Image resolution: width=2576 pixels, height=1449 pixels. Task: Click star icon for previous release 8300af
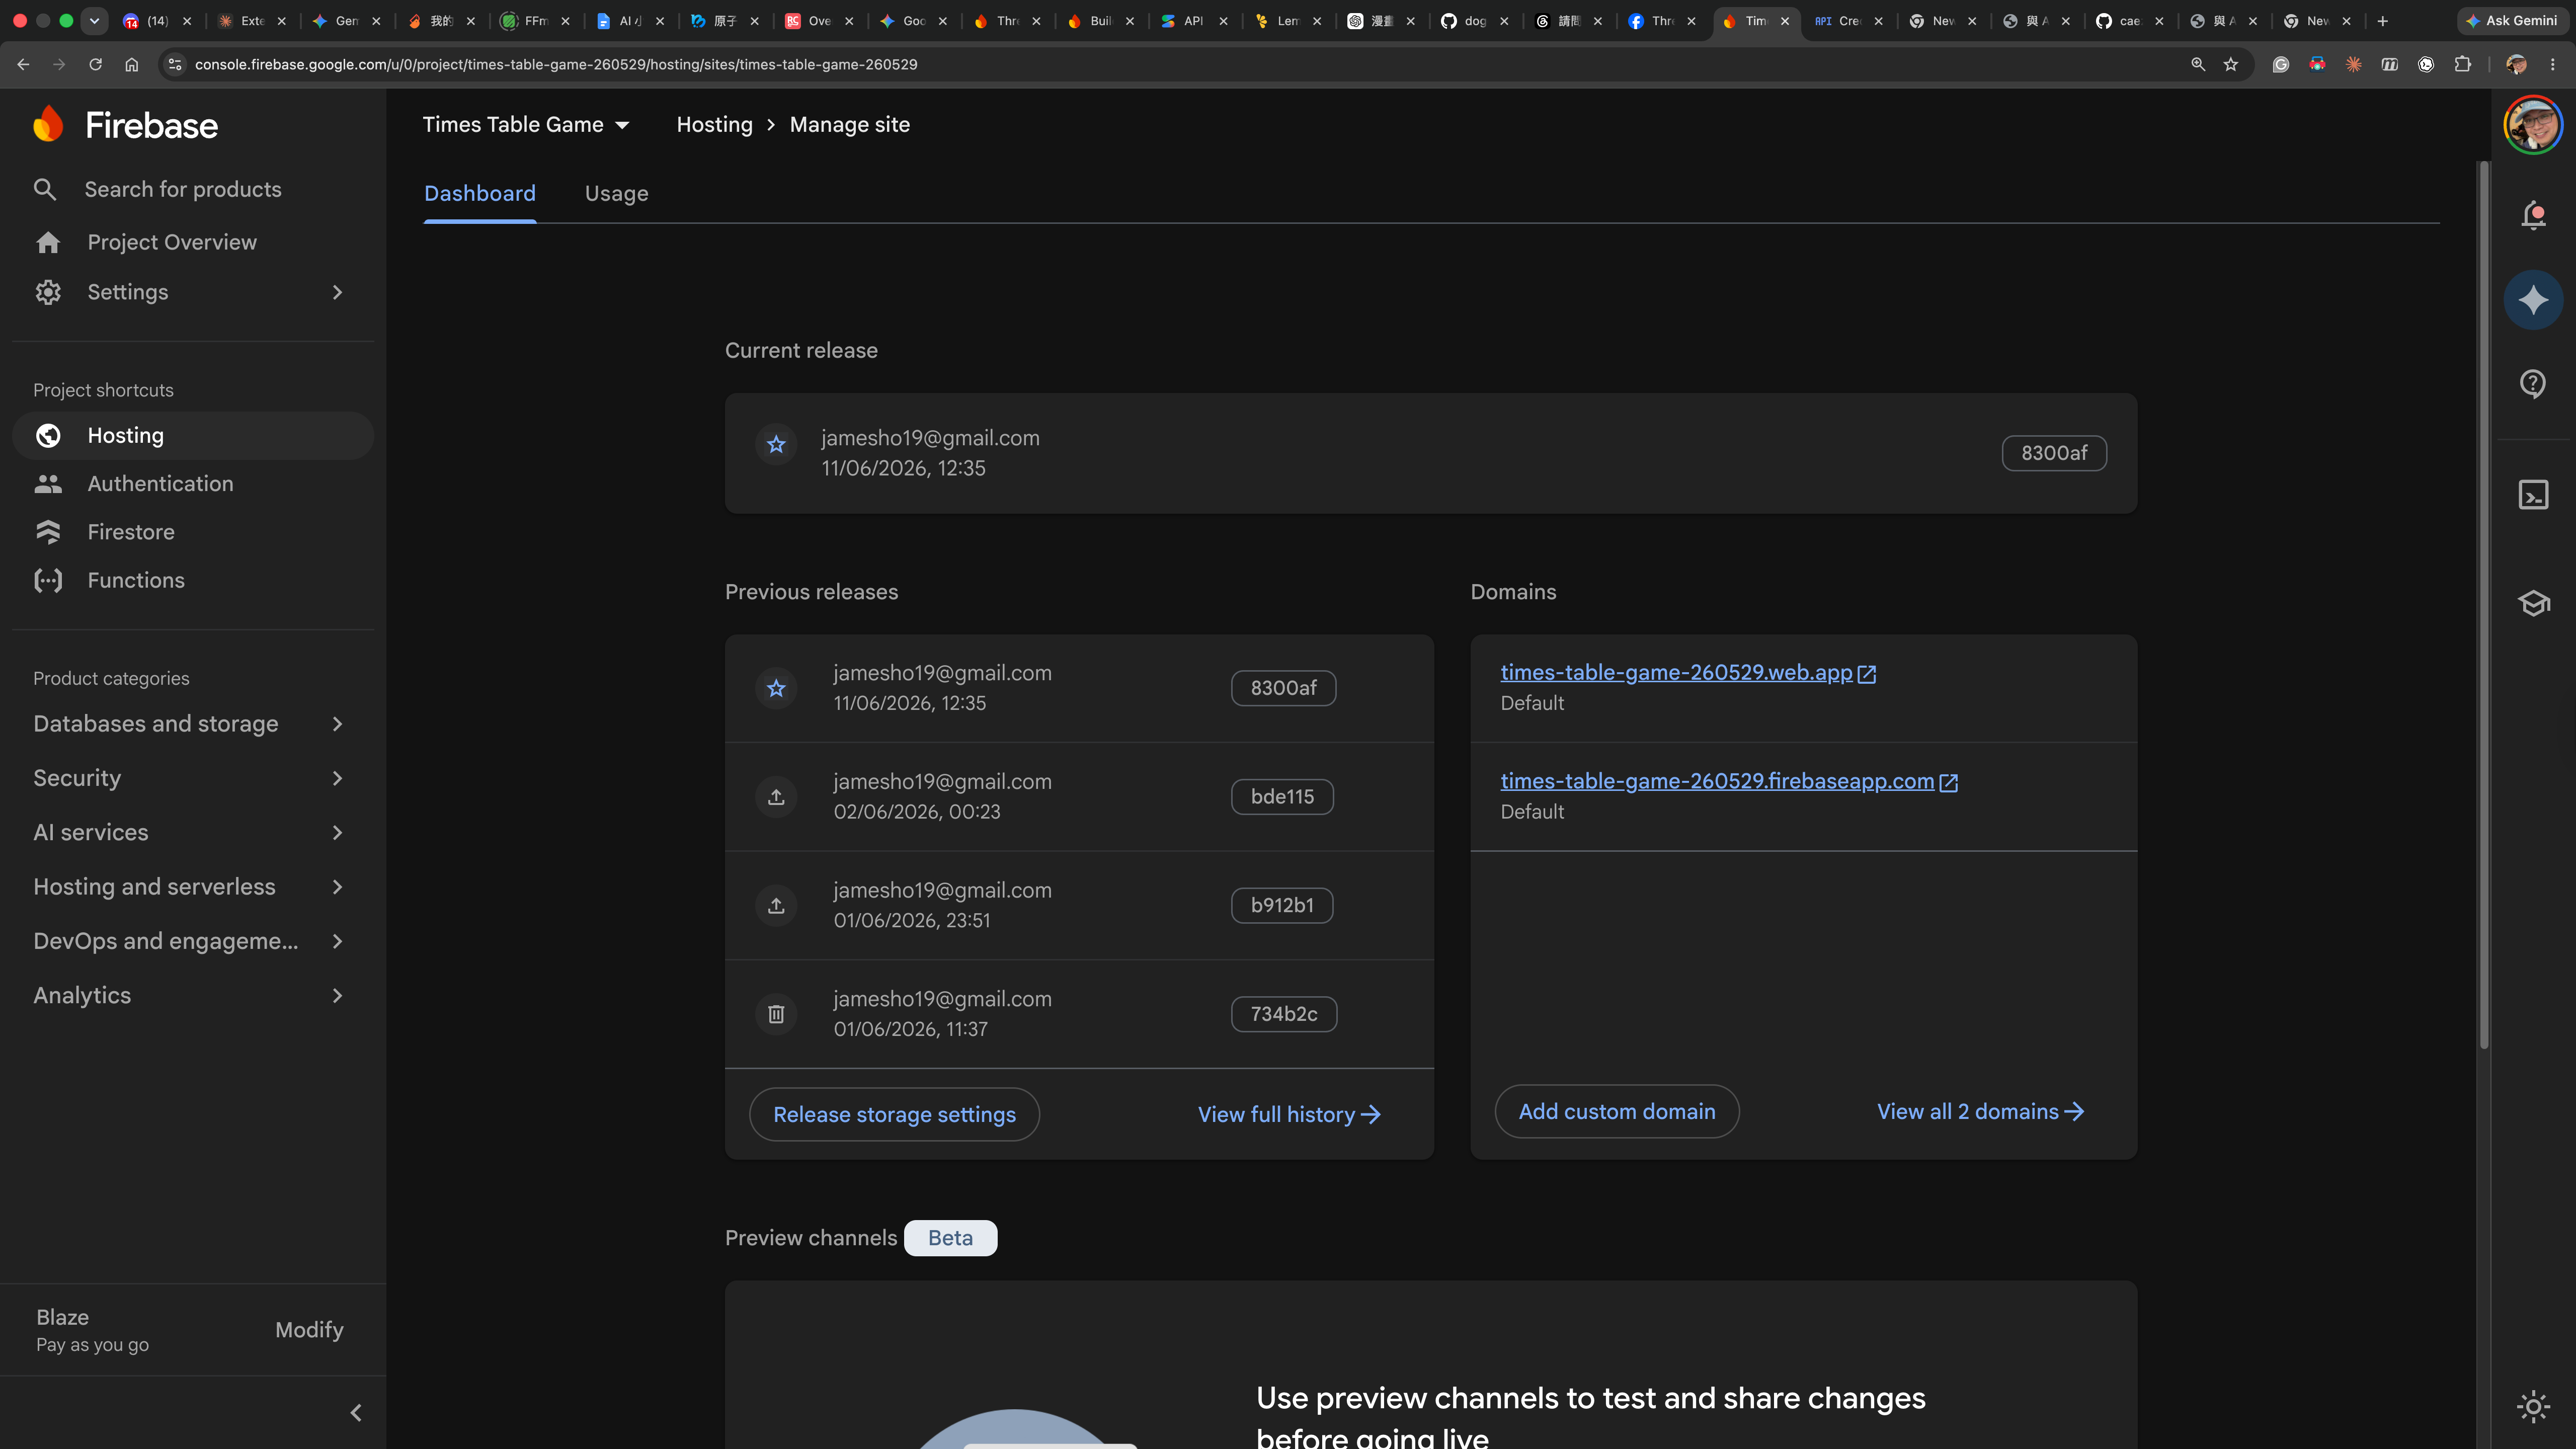pos(776,688)
